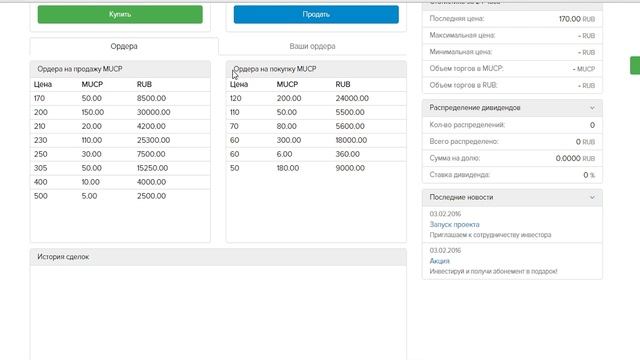This screenshot has width=640, height=360.
Task: Select sell order at price 400
Action: 120,182
